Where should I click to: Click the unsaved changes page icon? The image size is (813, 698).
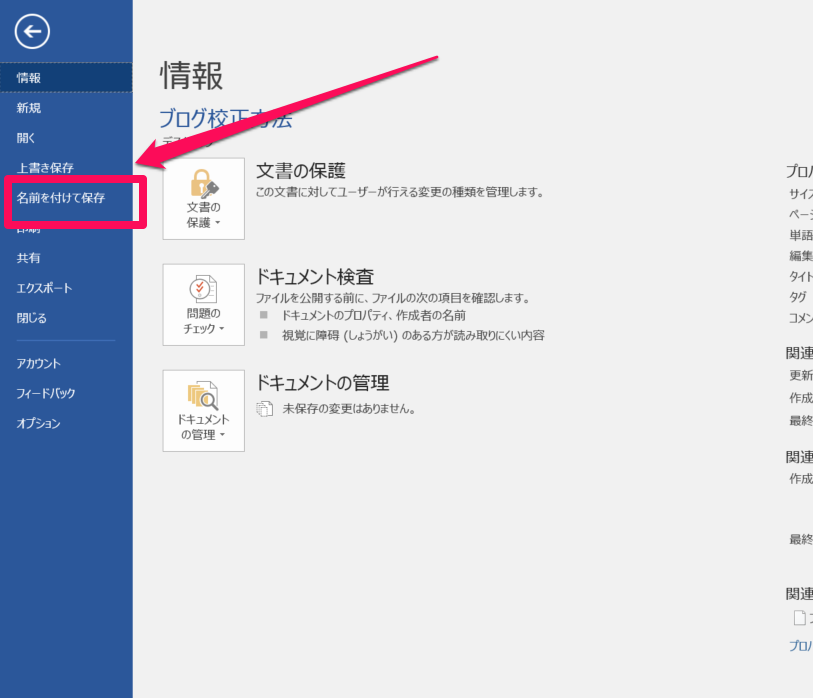264,409
